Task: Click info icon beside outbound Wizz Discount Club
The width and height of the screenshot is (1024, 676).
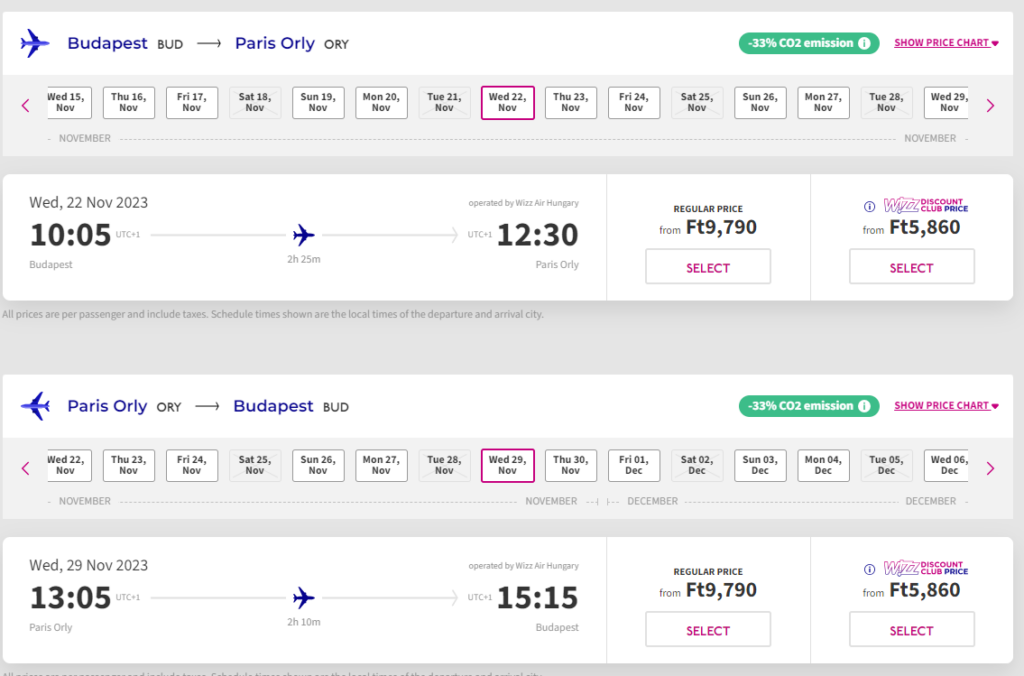Action: [x=869, y=207]
